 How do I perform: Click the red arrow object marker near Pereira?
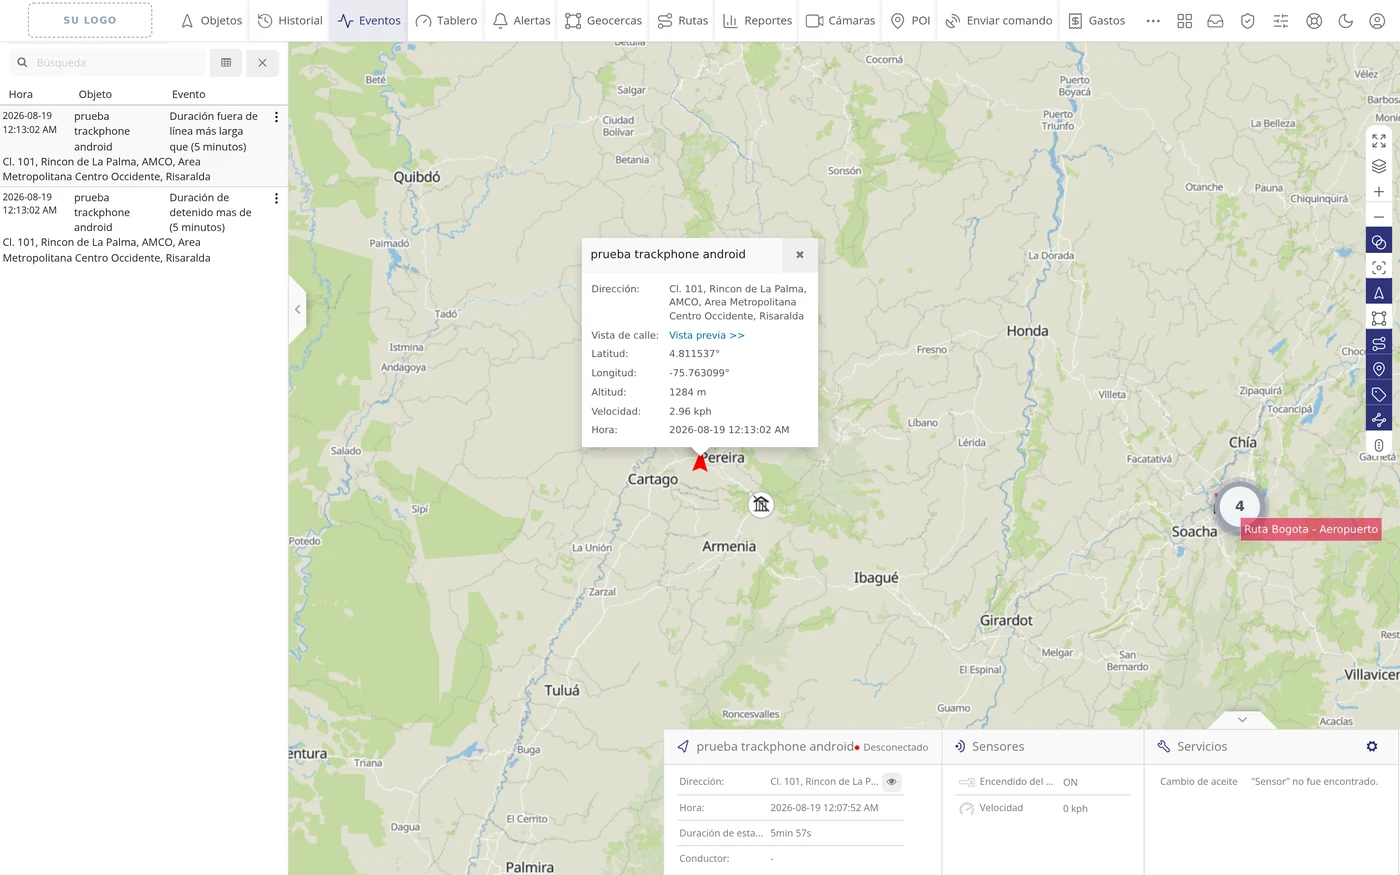700,462
